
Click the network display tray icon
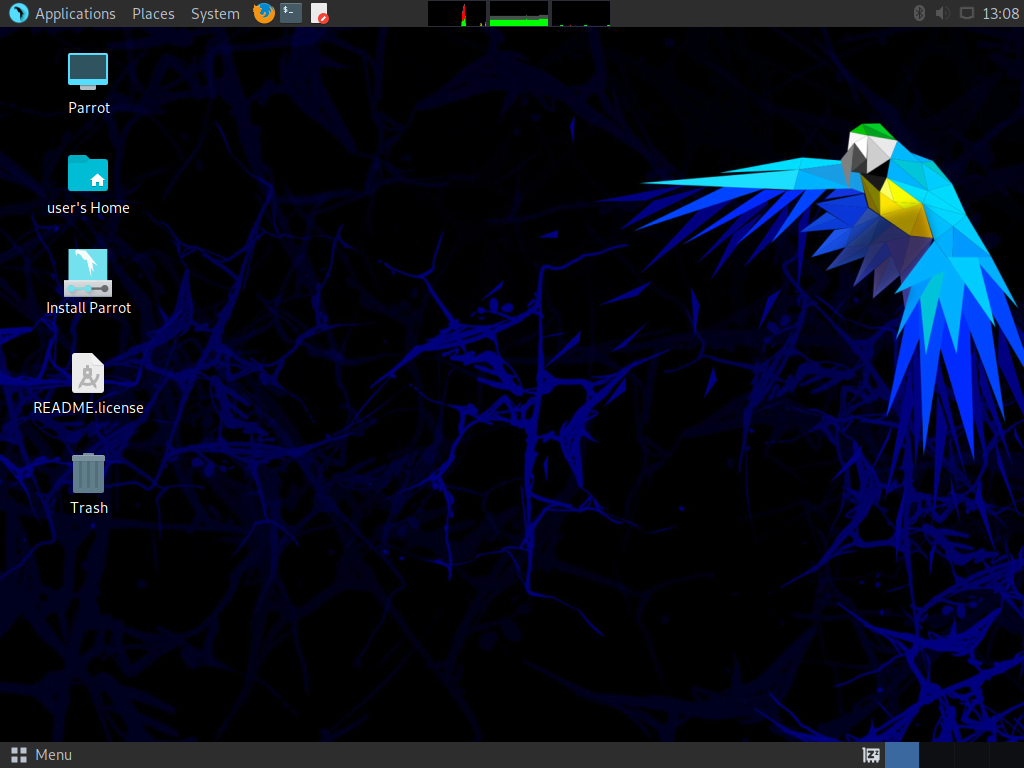967,13
